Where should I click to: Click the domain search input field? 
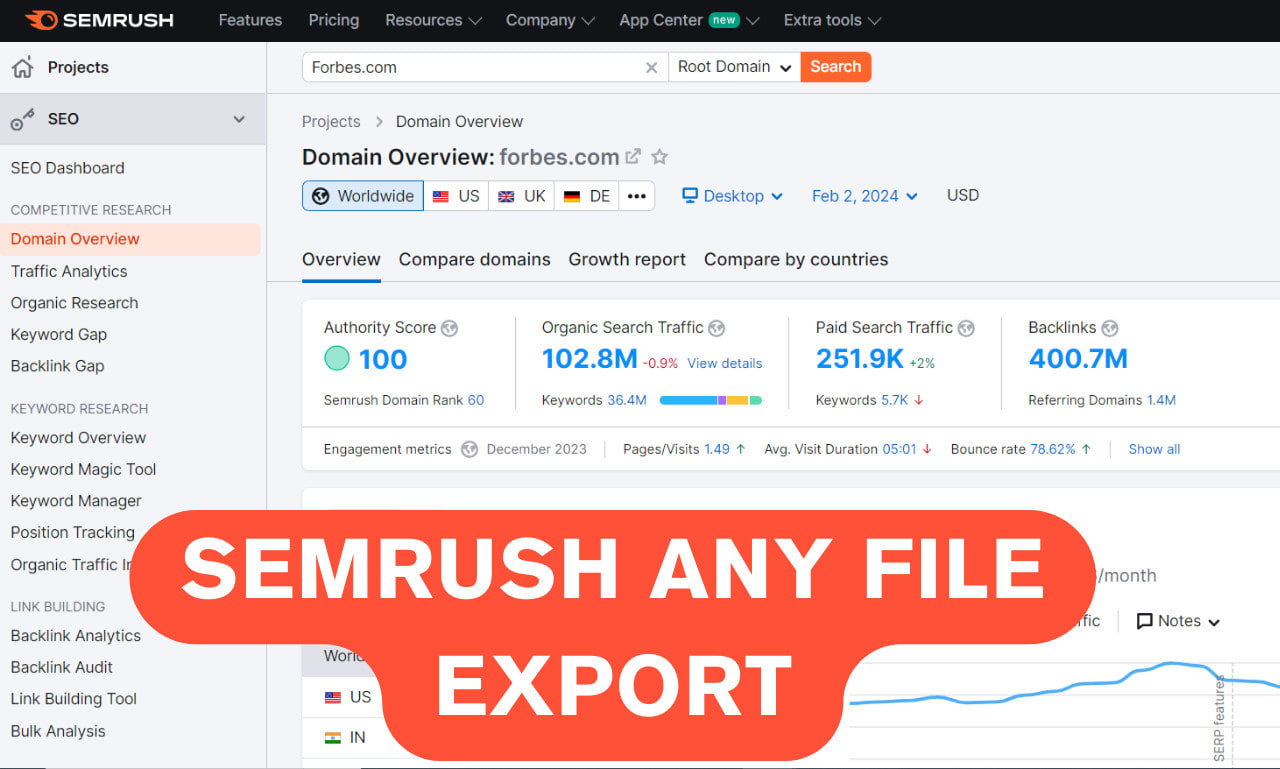470,67
